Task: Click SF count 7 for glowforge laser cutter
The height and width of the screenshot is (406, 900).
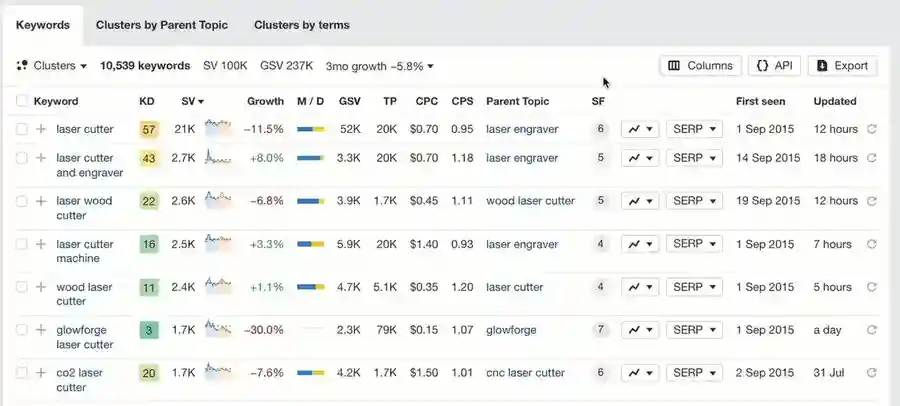Action: coord(600,330)
